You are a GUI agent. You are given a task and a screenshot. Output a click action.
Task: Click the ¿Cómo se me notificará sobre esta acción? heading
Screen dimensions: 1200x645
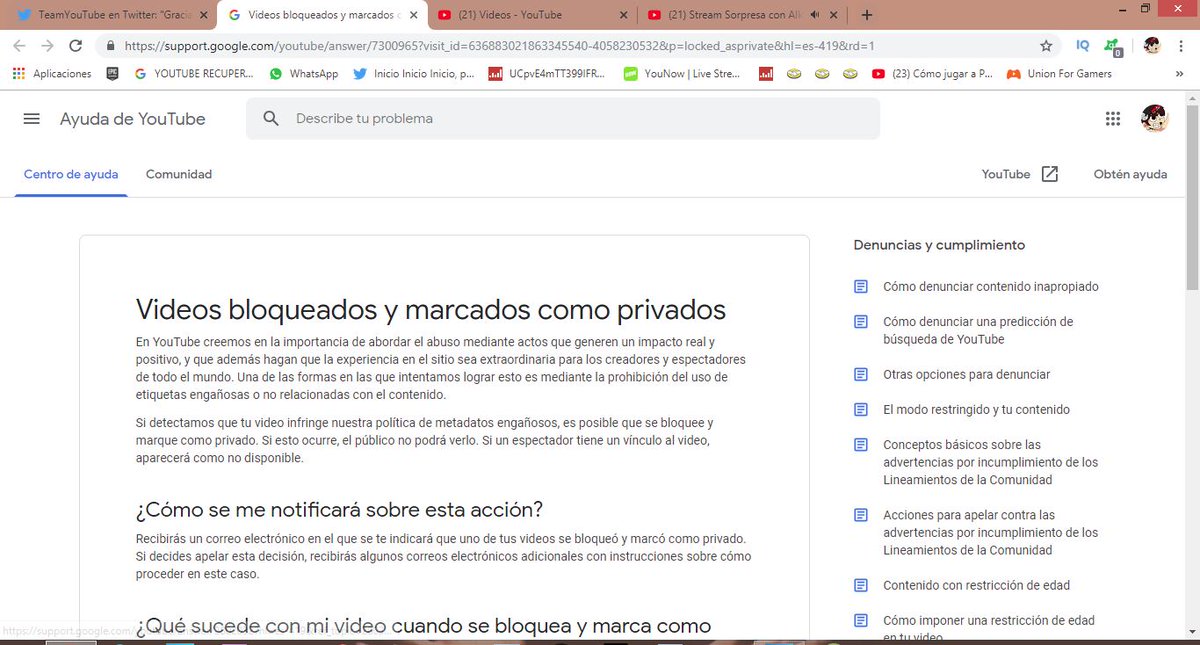click(x=339, y=509)
